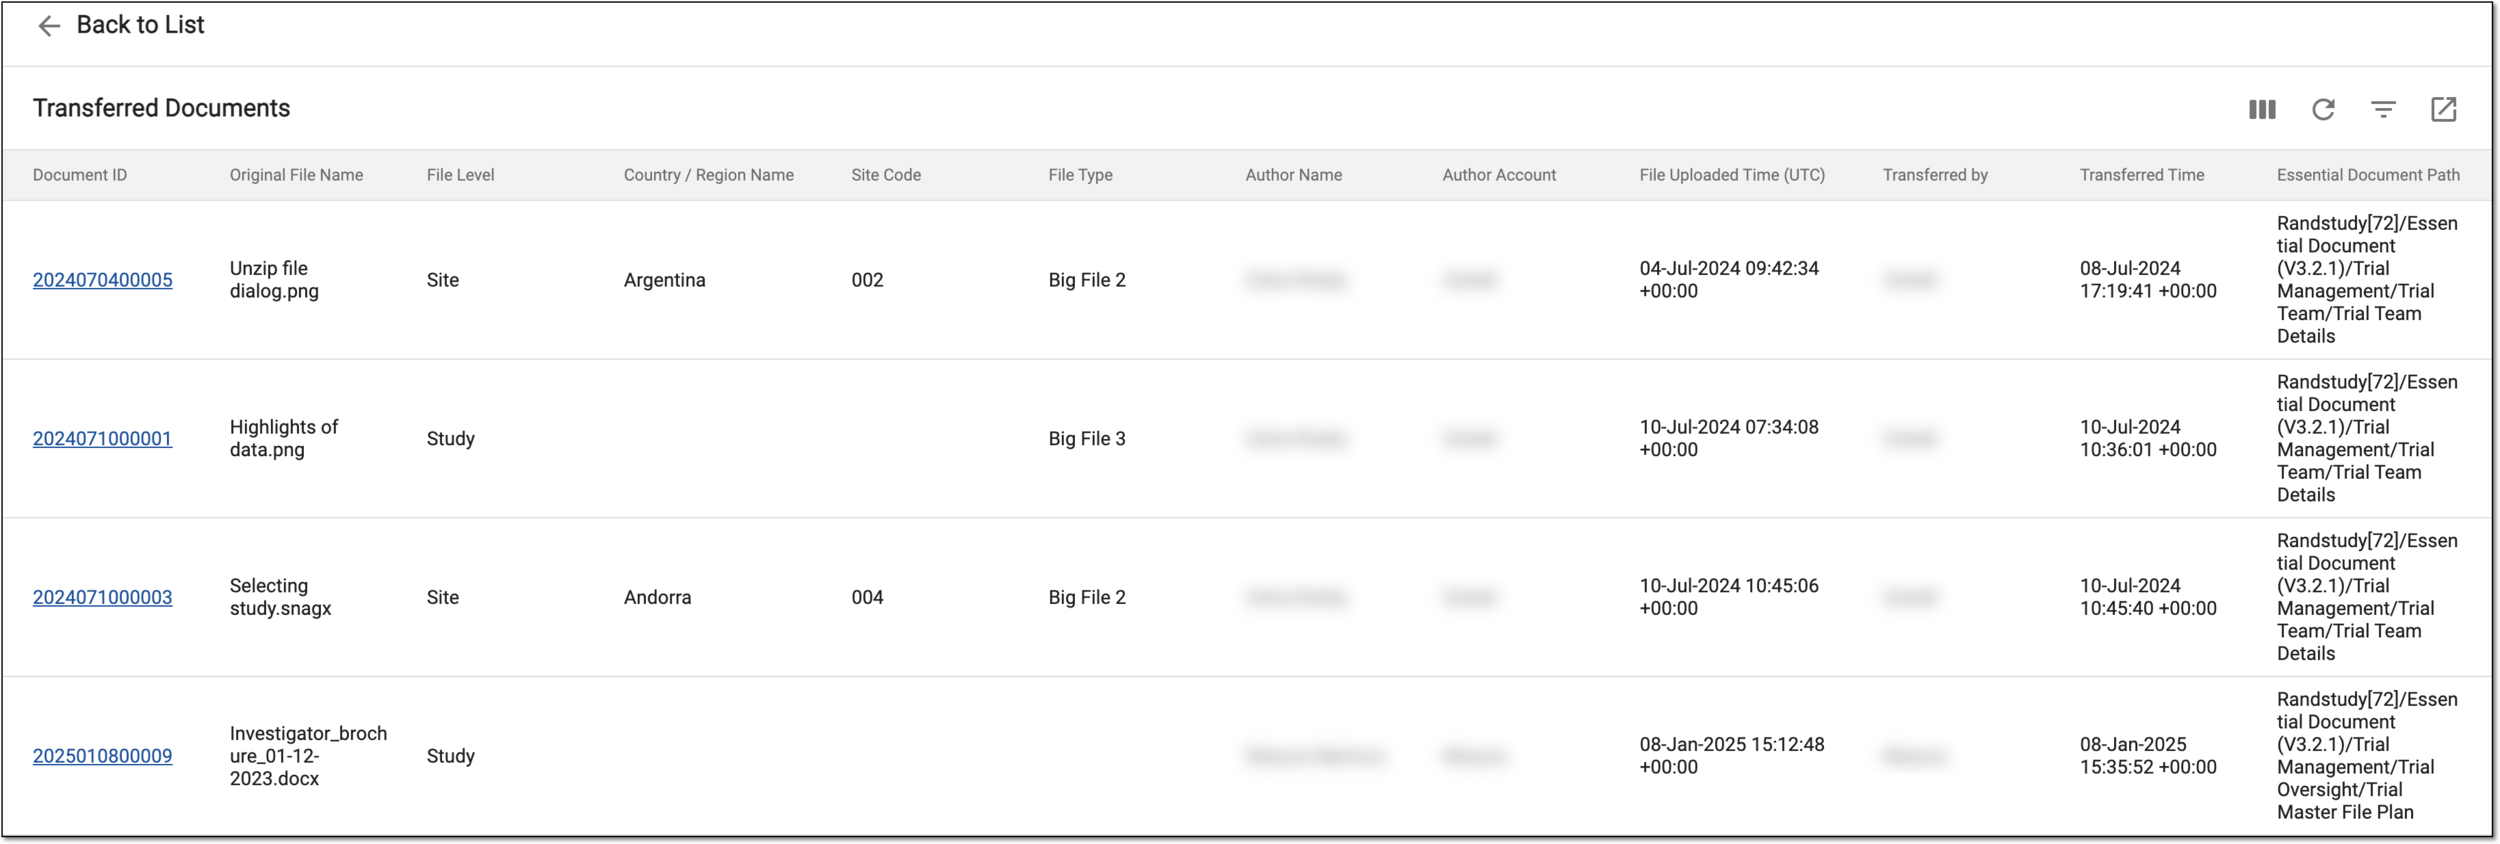Click the Original File Name column header

[296, 175]
